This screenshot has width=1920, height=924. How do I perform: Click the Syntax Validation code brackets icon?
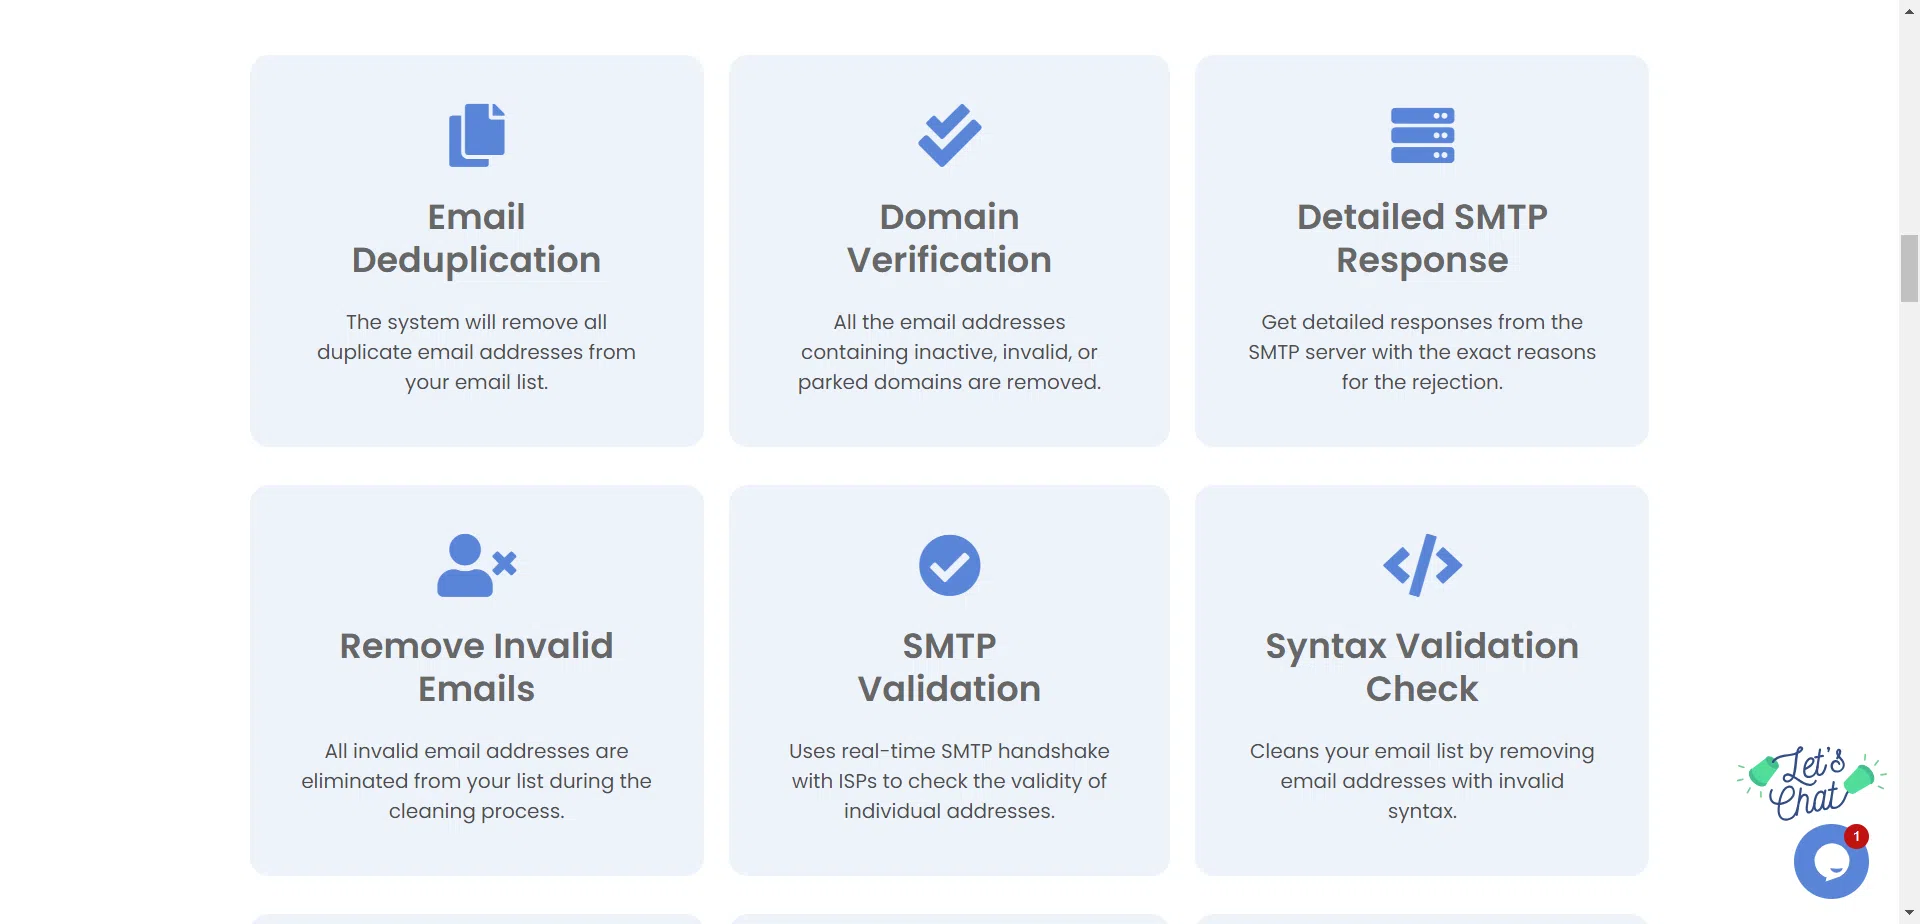(x=1422, y=565)
